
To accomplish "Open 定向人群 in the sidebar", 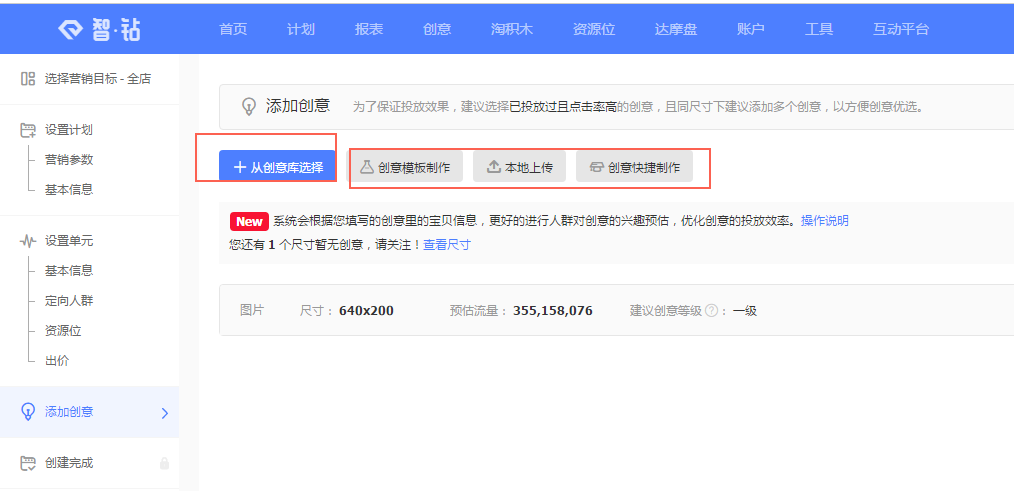I will point(69,301).
